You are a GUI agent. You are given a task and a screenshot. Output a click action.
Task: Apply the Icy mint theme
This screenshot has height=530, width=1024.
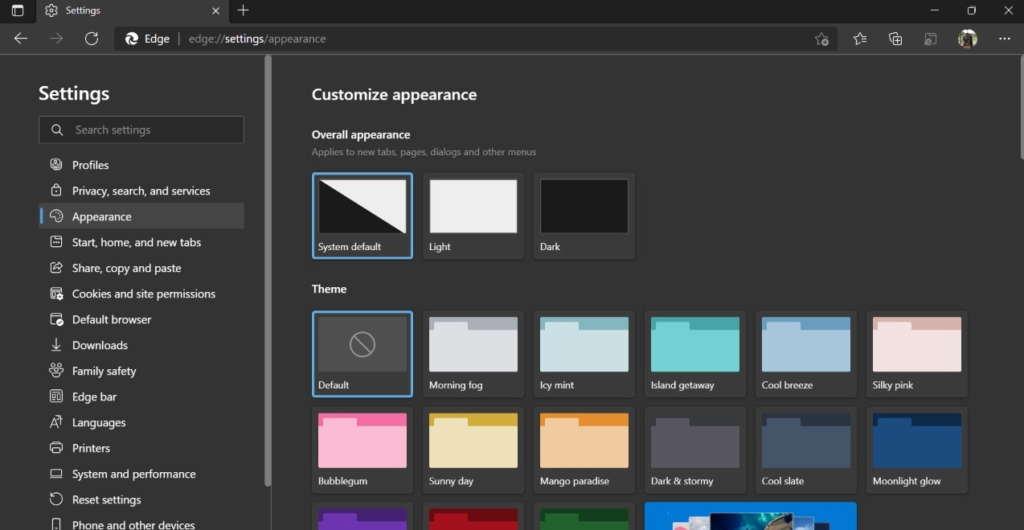[x=584, y=354]
